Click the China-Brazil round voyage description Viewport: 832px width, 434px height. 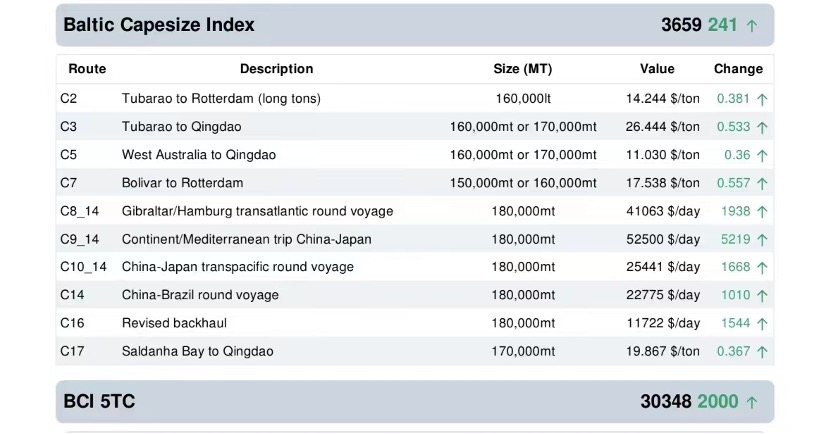coord(200,295)
